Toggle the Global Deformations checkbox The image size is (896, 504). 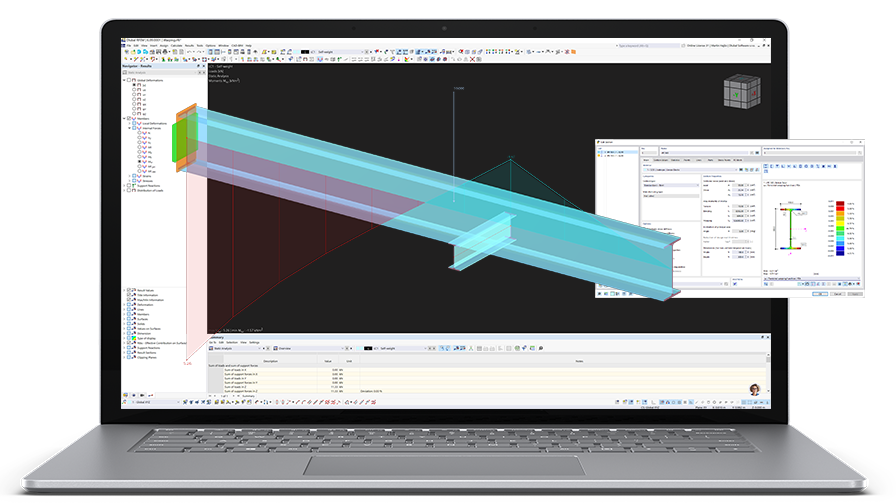pyautogui.click(x=129, y=80)
